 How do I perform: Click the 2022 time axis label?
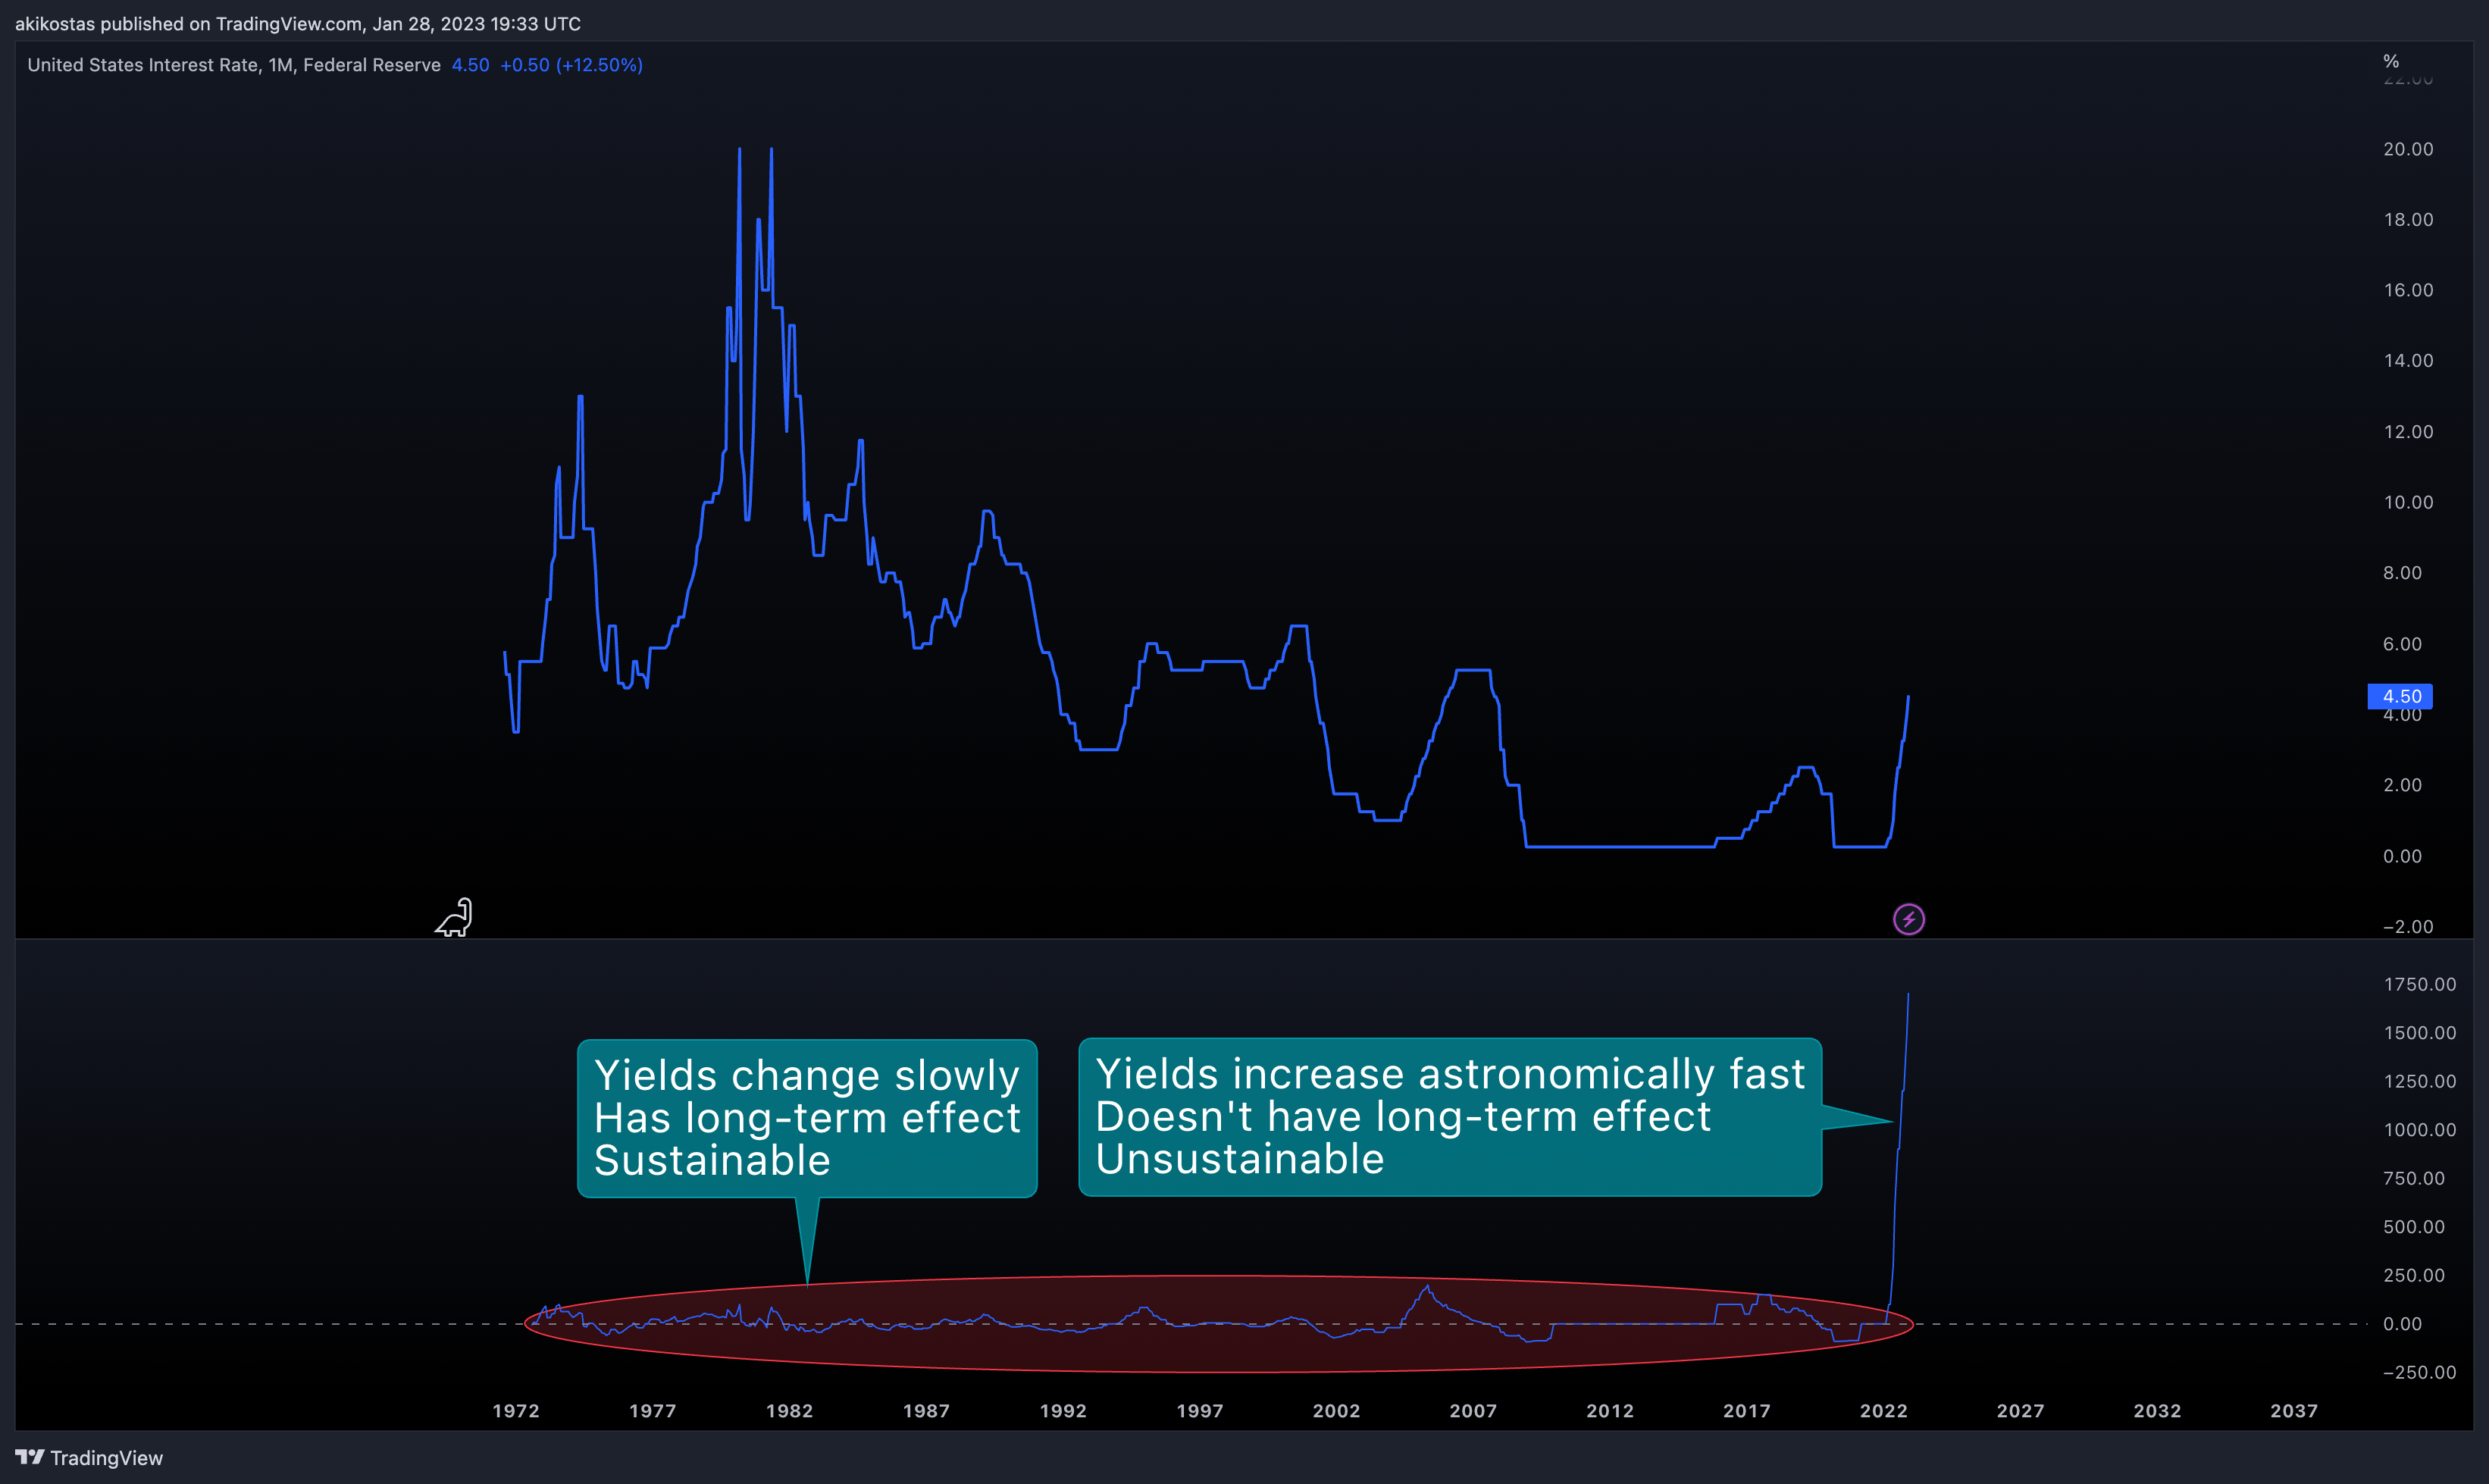click(1884, 1411)
